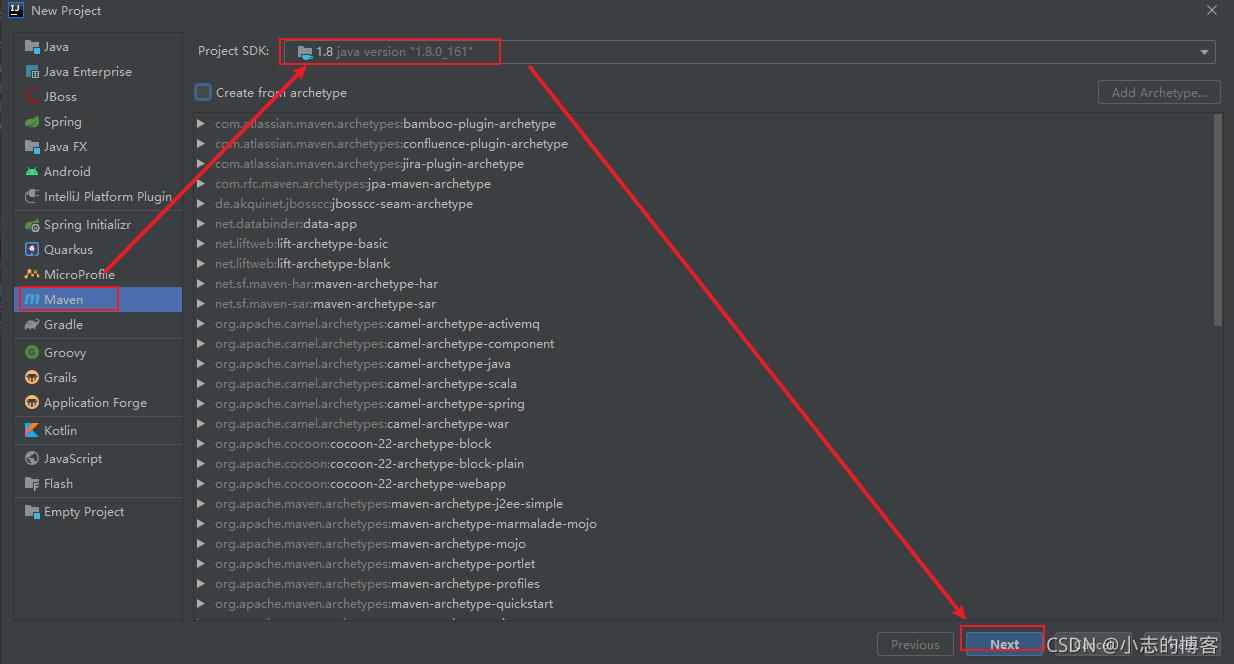Expand maven-archetype-quickstart entry

[x=201, y=604]
